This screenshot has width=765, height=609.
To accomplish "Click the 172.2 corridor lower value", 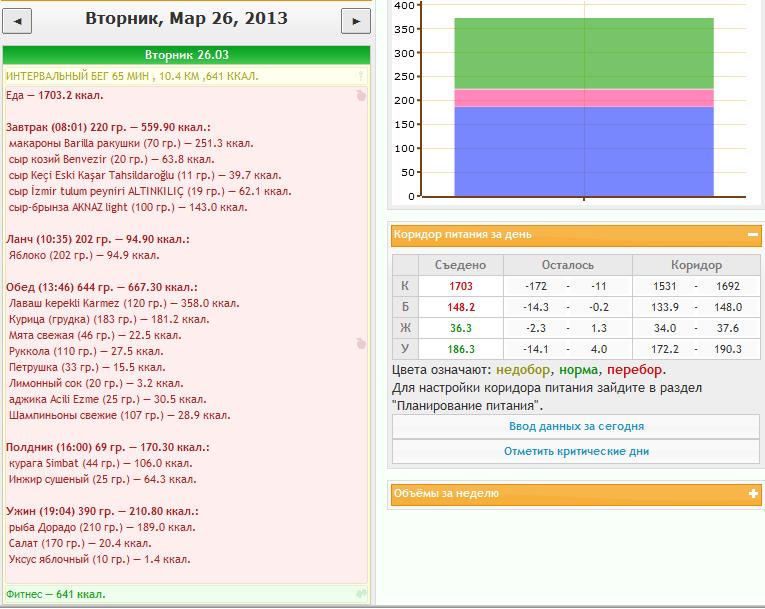I will click(665, 349).
